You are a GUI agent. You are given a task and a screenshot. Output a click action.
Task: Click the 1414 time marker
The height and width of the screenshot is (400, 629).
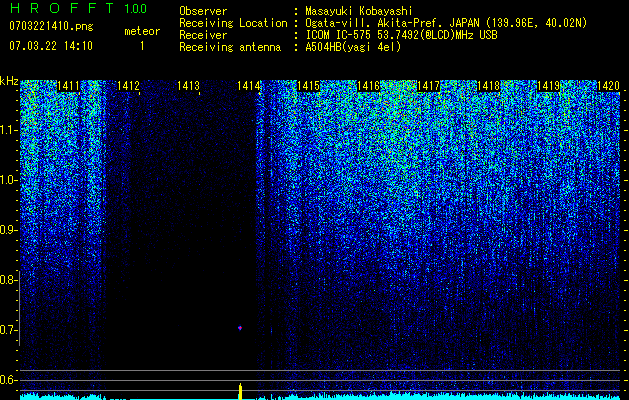click(x=248, y=86)
